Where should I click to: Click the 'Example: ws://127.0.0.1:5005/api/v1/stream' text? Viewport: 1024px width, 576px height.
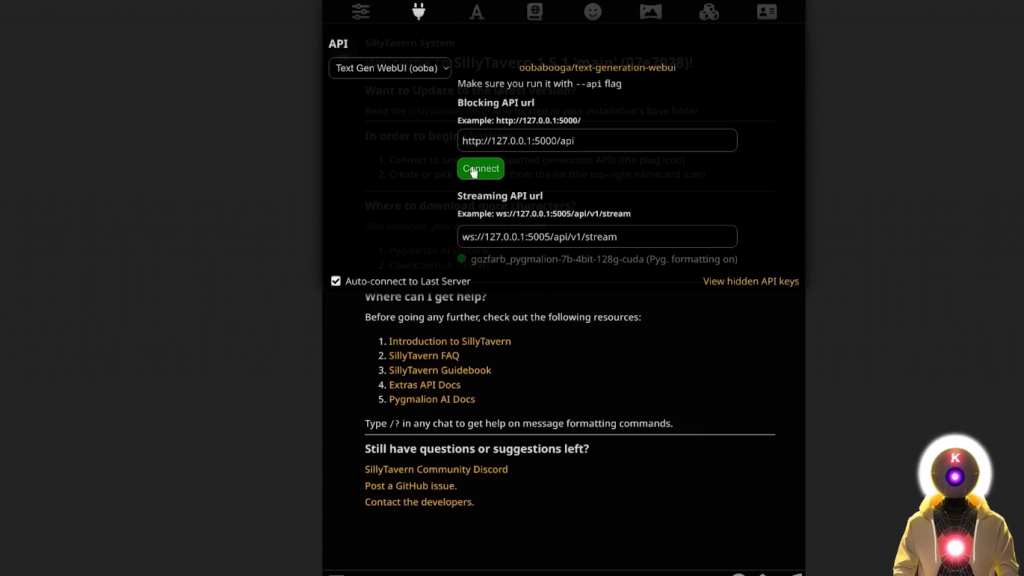click(x=544, y=214)
